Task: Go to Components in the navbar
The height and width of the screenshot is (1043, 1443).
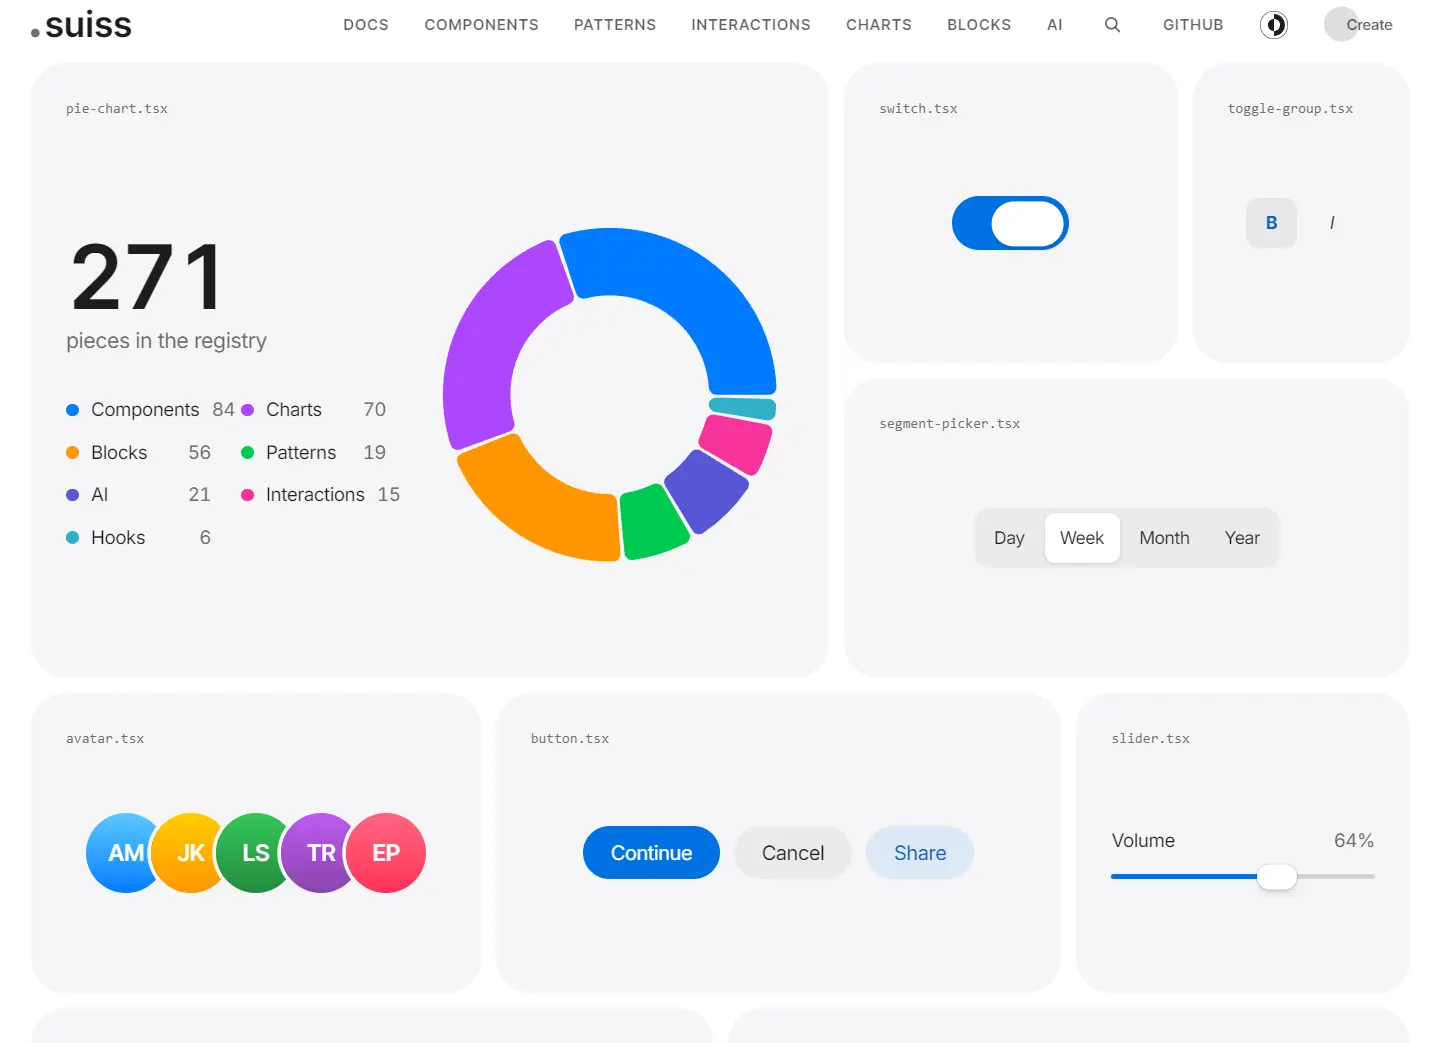Action: pos(481,25)
